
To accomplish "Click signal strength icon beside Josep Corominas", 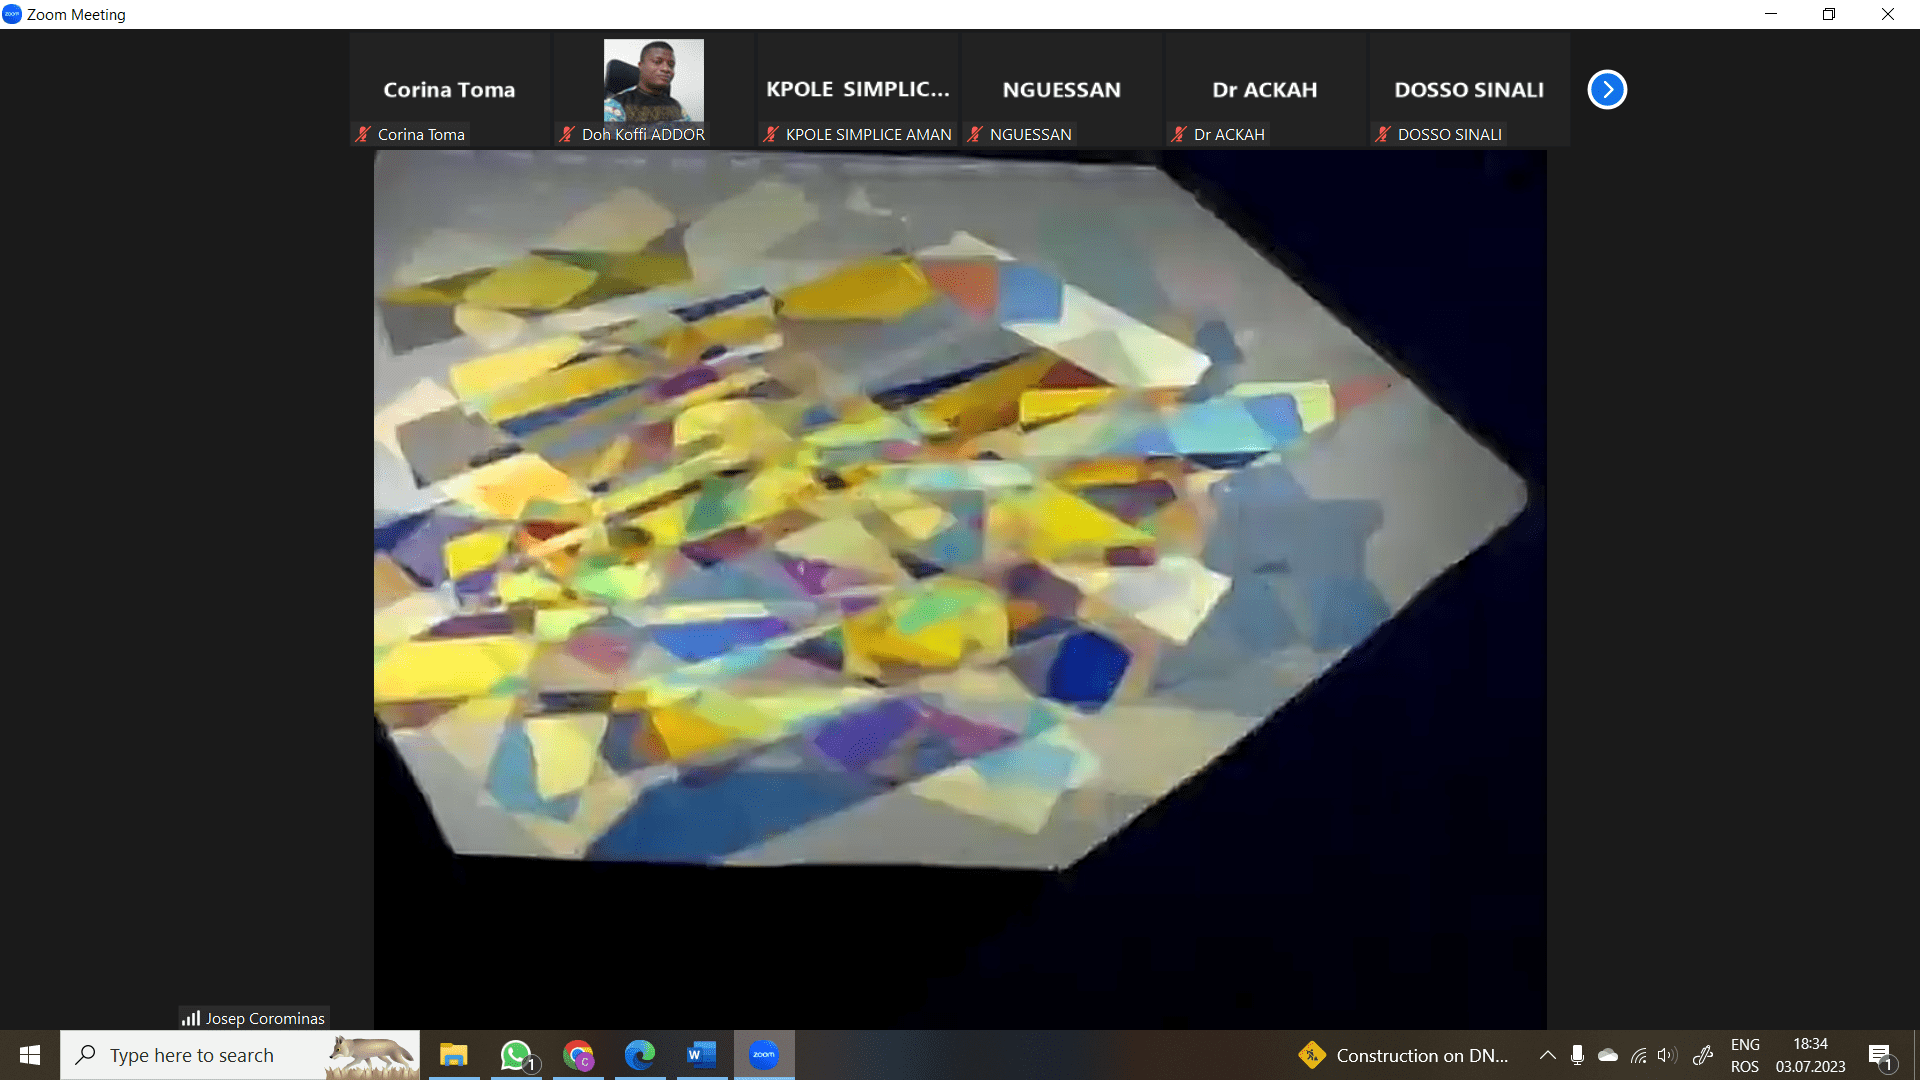I will [x=190, y=1018].
